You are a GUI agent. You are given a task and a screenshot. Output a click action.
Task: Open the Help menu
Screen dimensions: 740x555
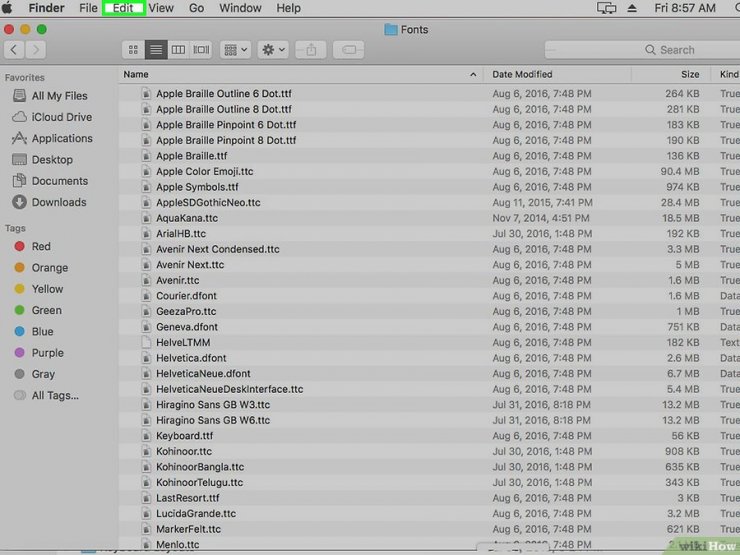(288, 8)
